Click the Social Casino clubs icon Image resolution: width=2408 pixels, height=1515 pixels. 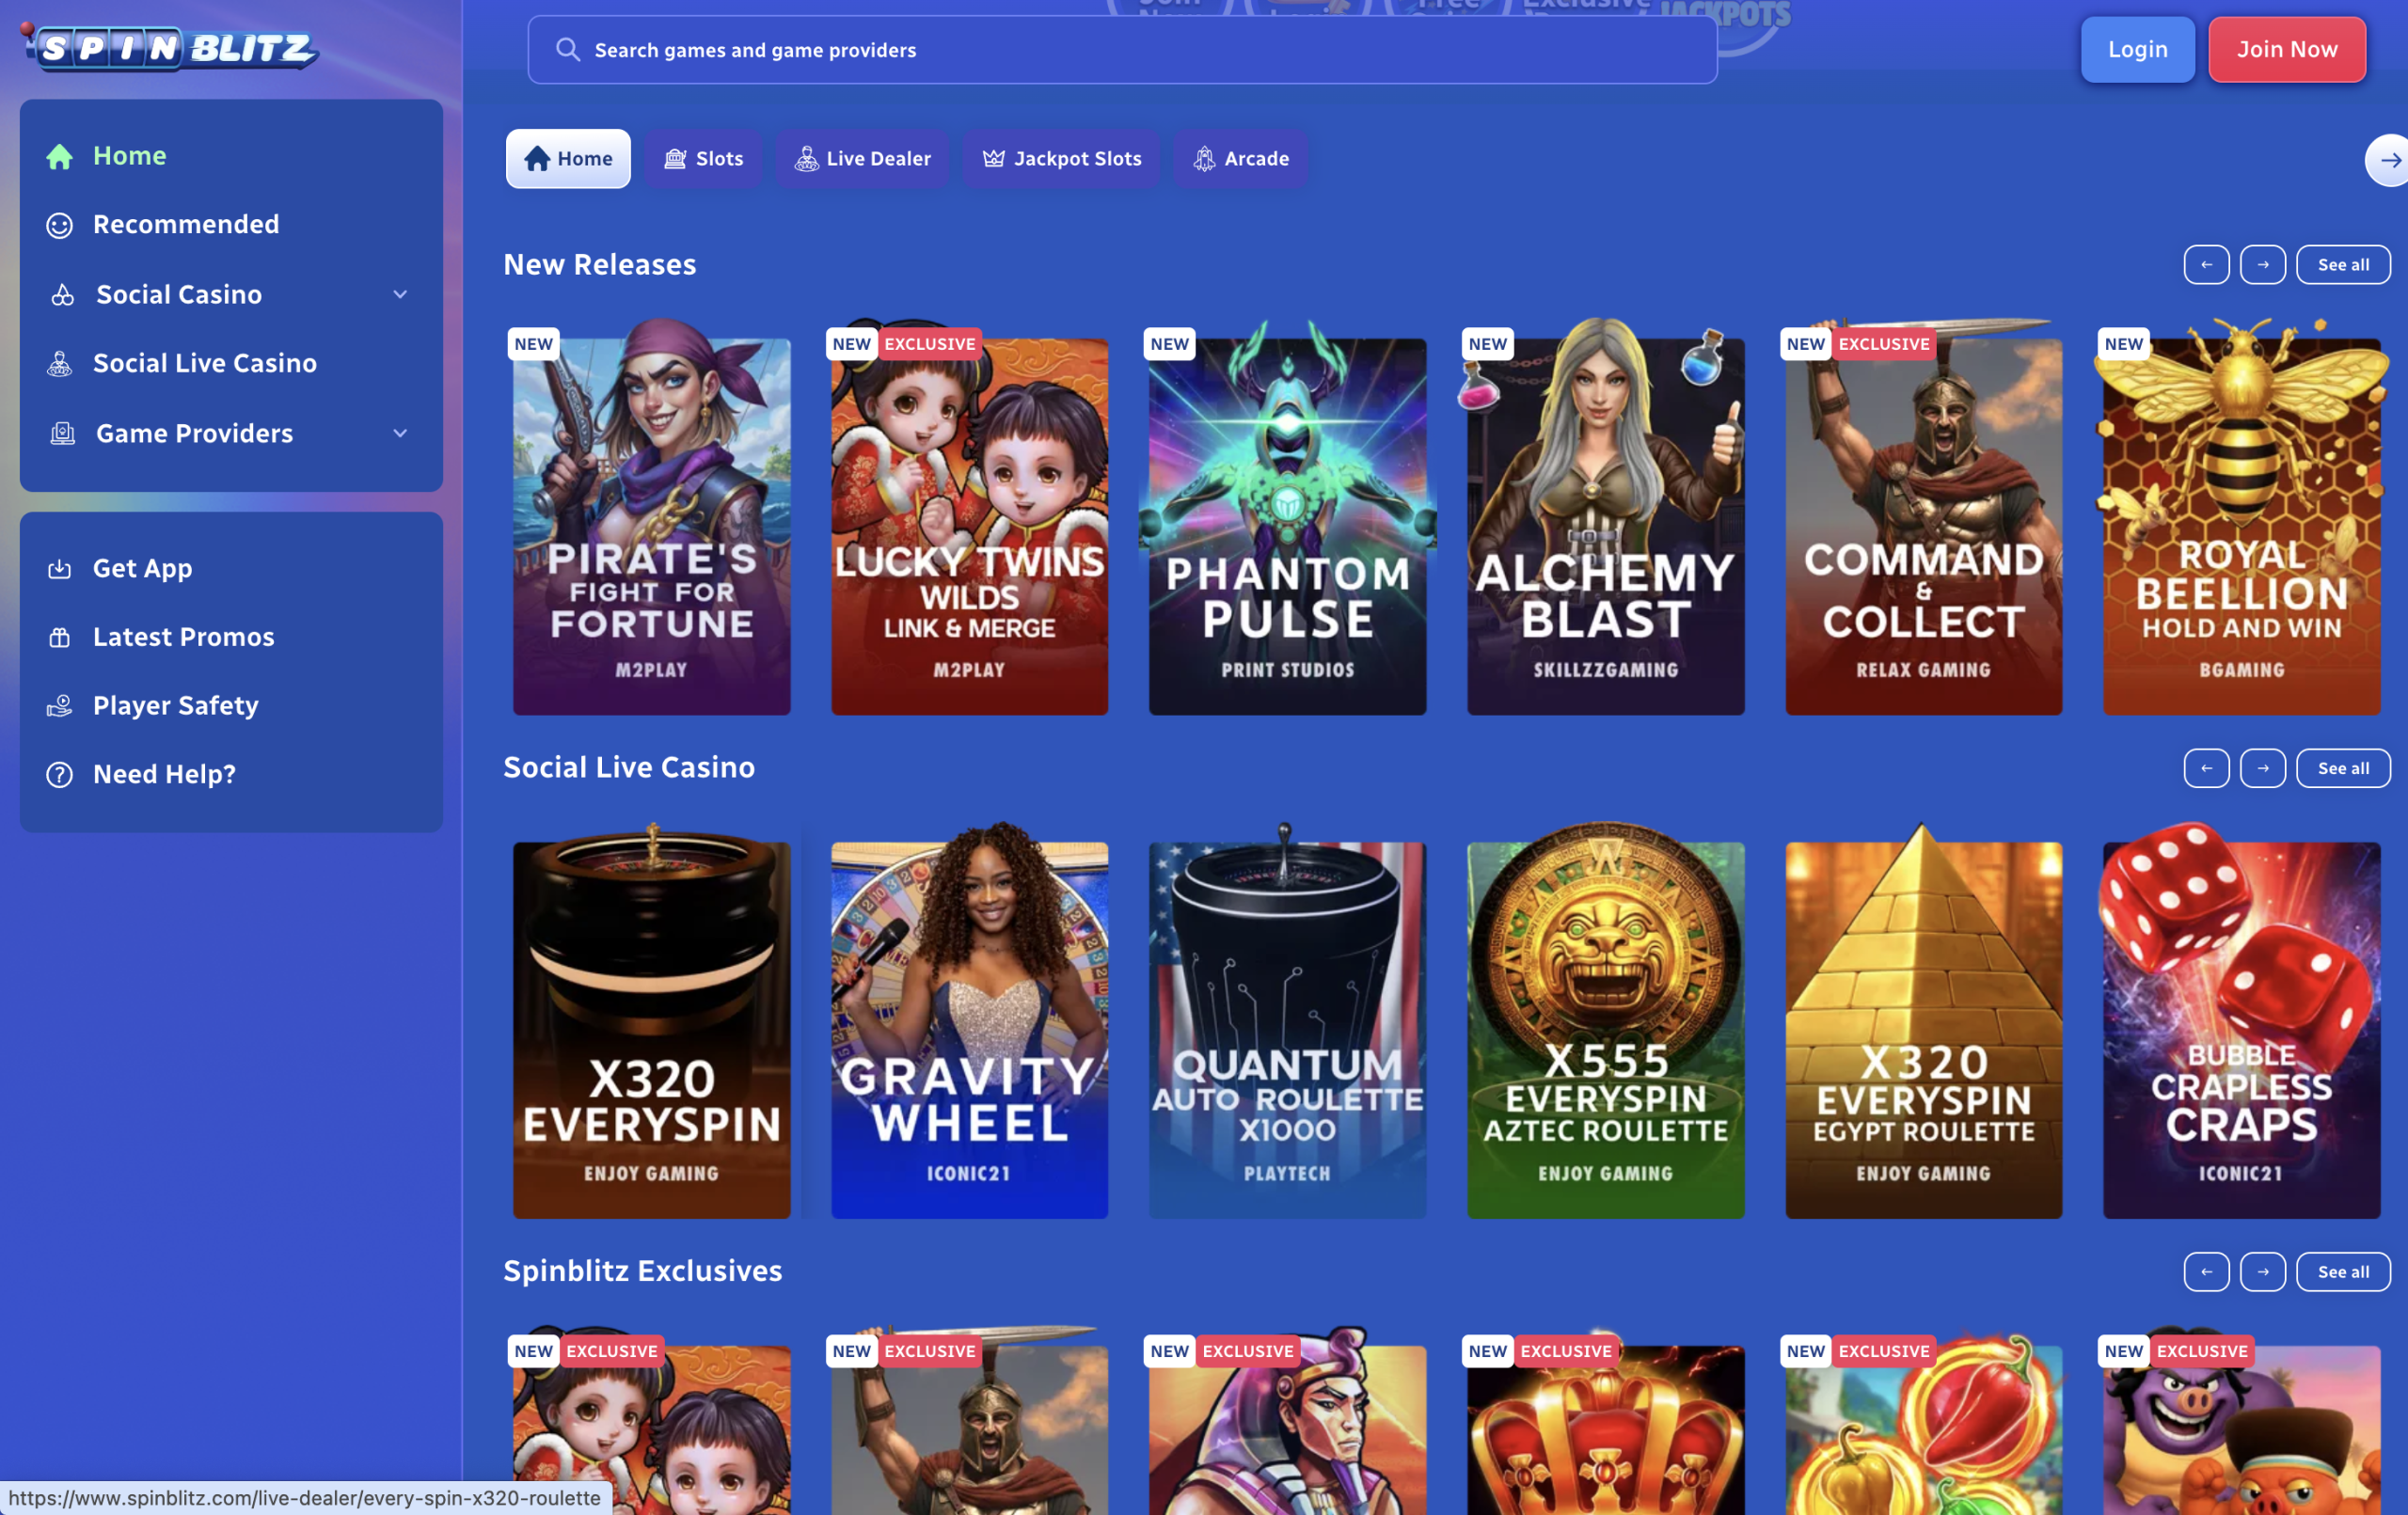tap(62, 295)
